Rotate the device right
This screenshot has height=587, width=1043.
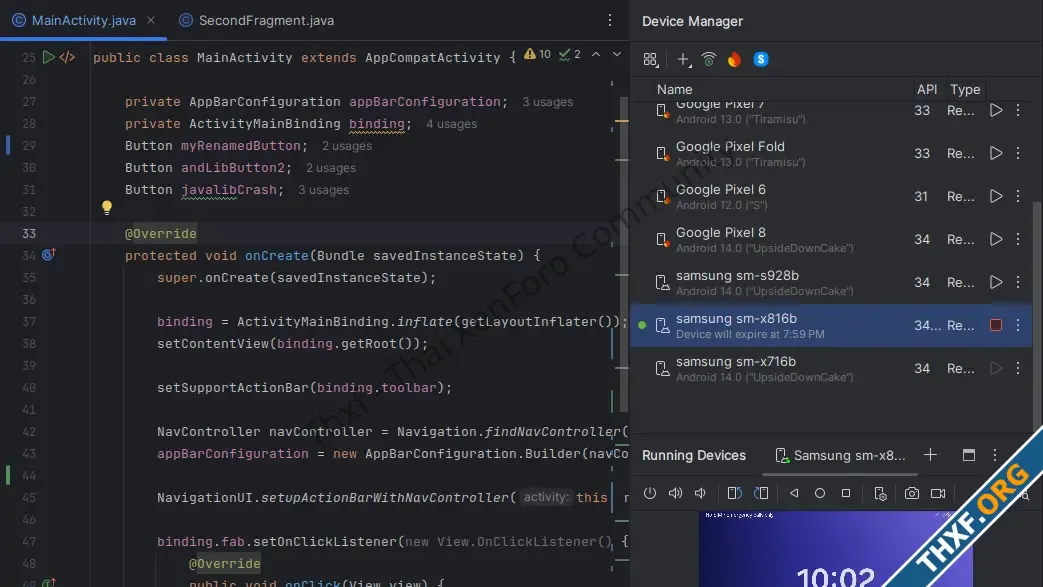(x=761, y=493)
